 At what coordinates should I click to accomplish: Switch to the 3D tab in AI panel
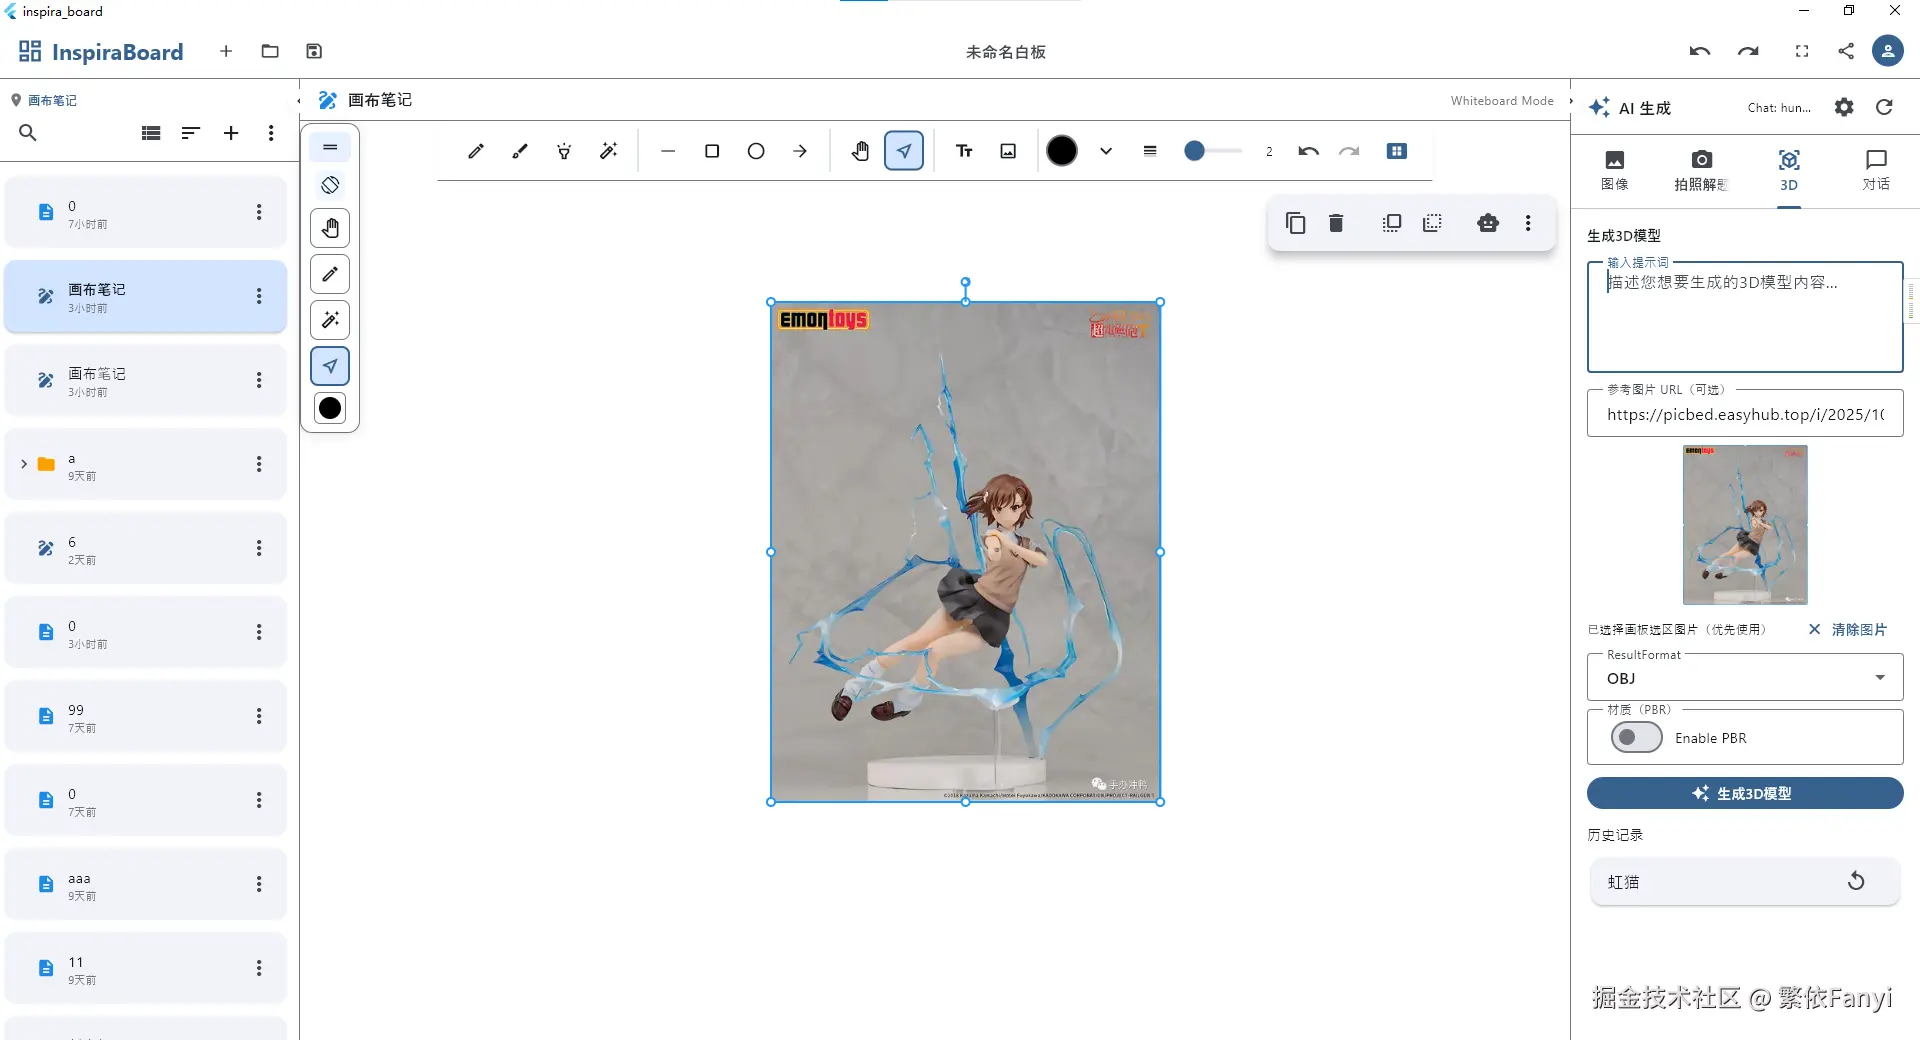[1789, 170]
